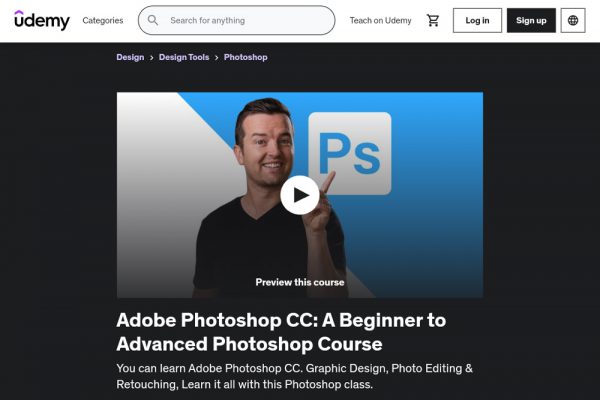Click the chevron after Design Tools
This screenshot has width=600, height=400.
click(x=217, y=57)
